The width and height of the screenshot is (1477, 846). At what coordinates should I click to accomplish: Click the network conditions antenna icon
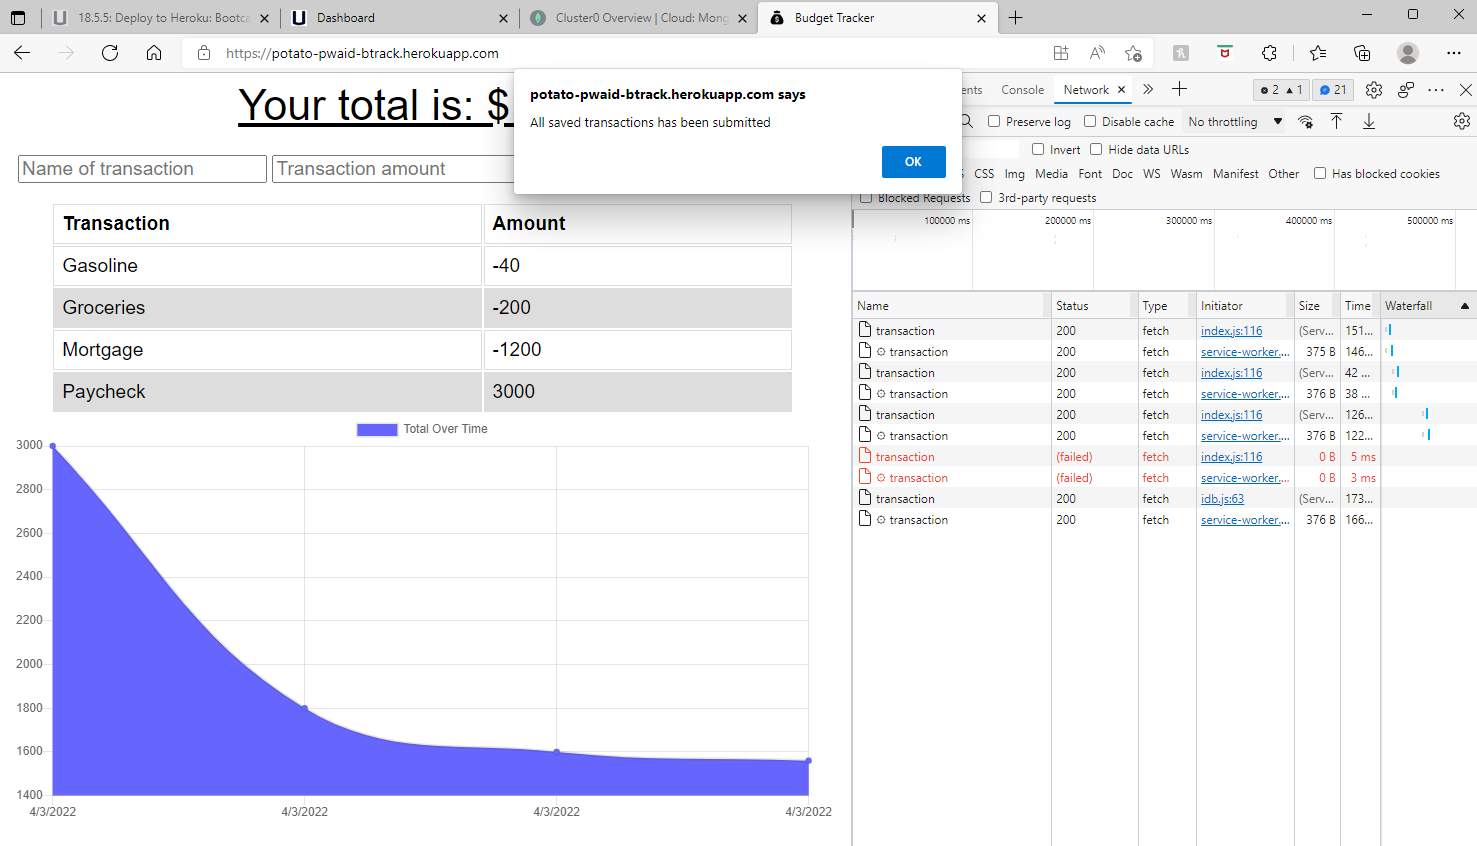[x=1306, y=121]
